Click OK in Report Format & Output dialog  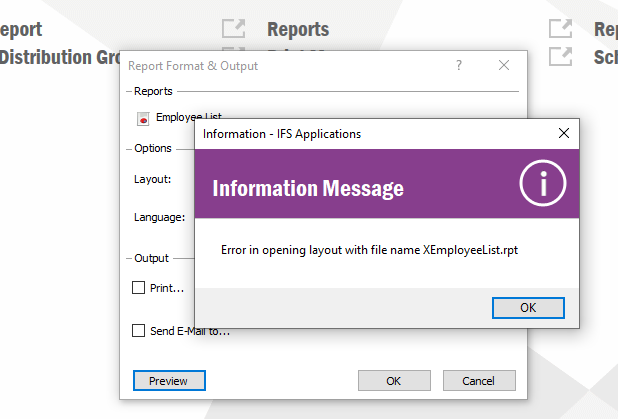(x=394, y=381)
